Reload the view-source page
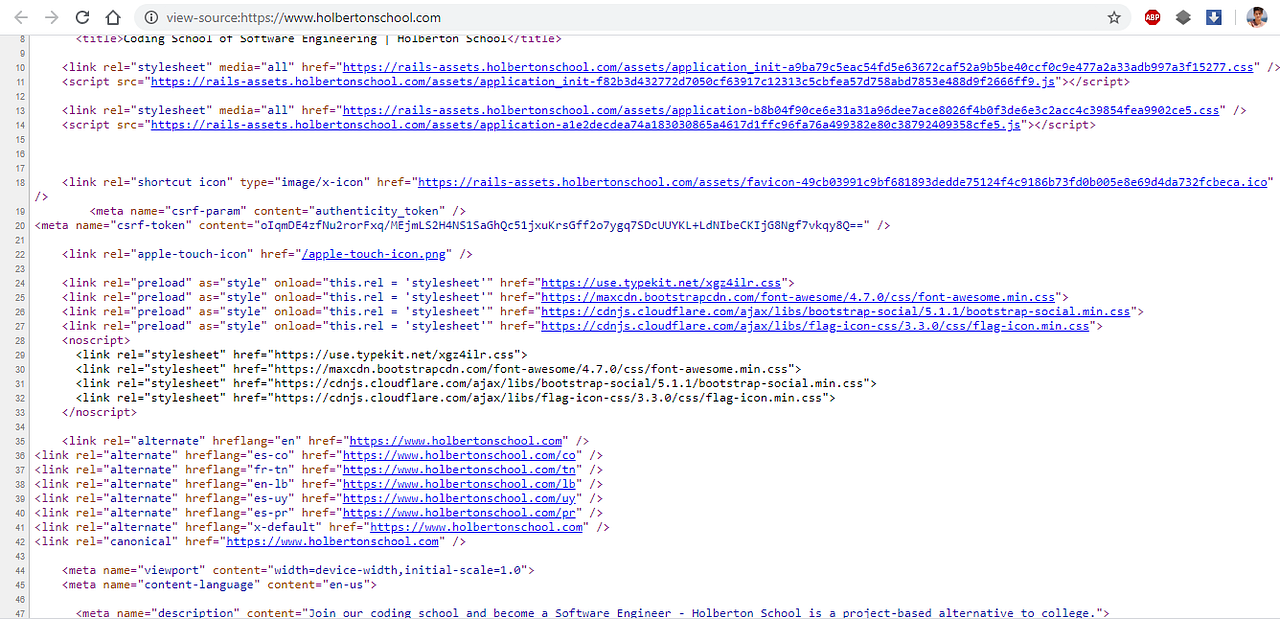The height and width of the screenshot is (621, 1280). (82, 17)
